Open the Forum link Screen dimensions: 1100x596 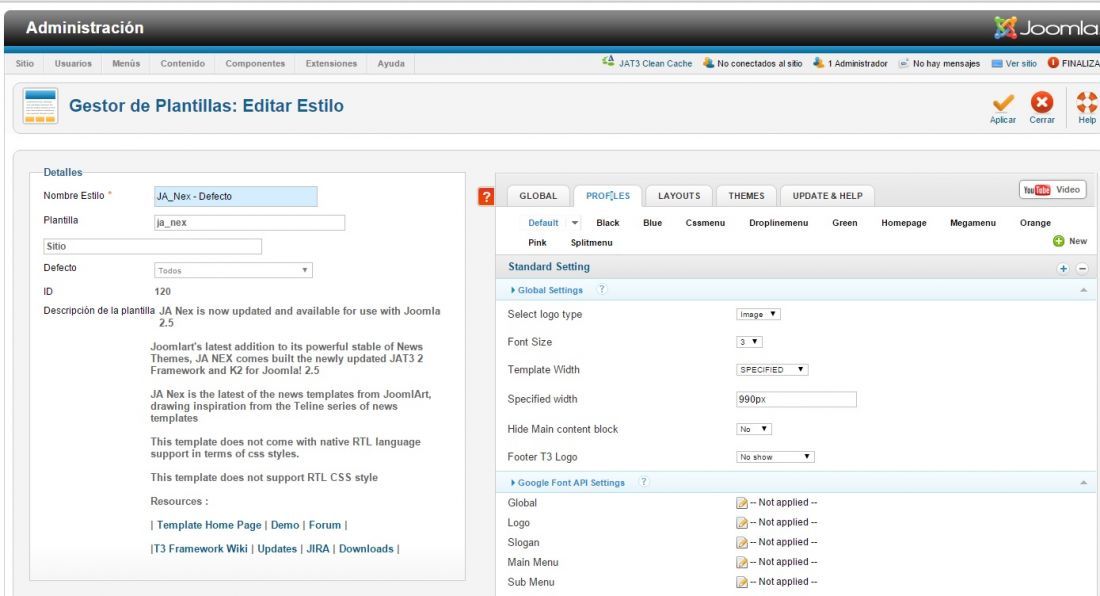click(x=325, y=525)
